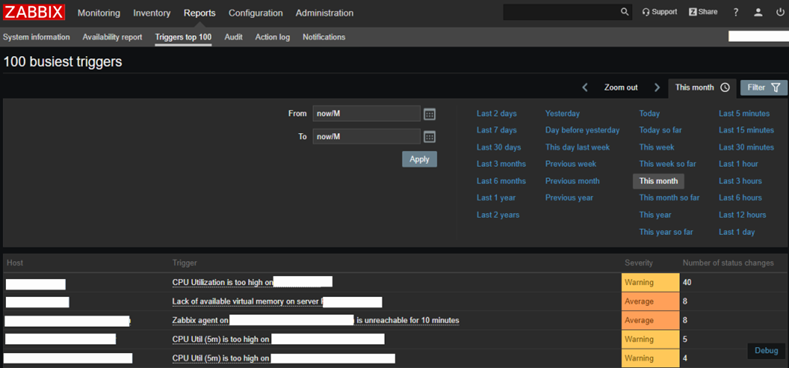Select Last 3 months range
This screenshot has height=368, width=789.
[501, 164]
